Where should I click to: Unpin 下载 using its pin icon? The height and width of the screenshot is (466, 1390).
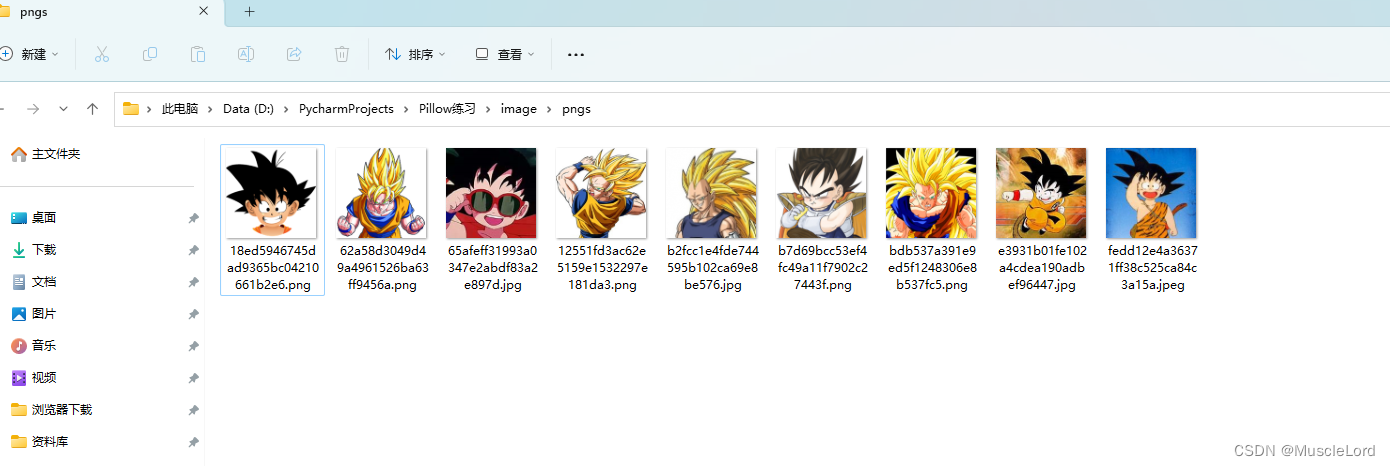point(193,250)
